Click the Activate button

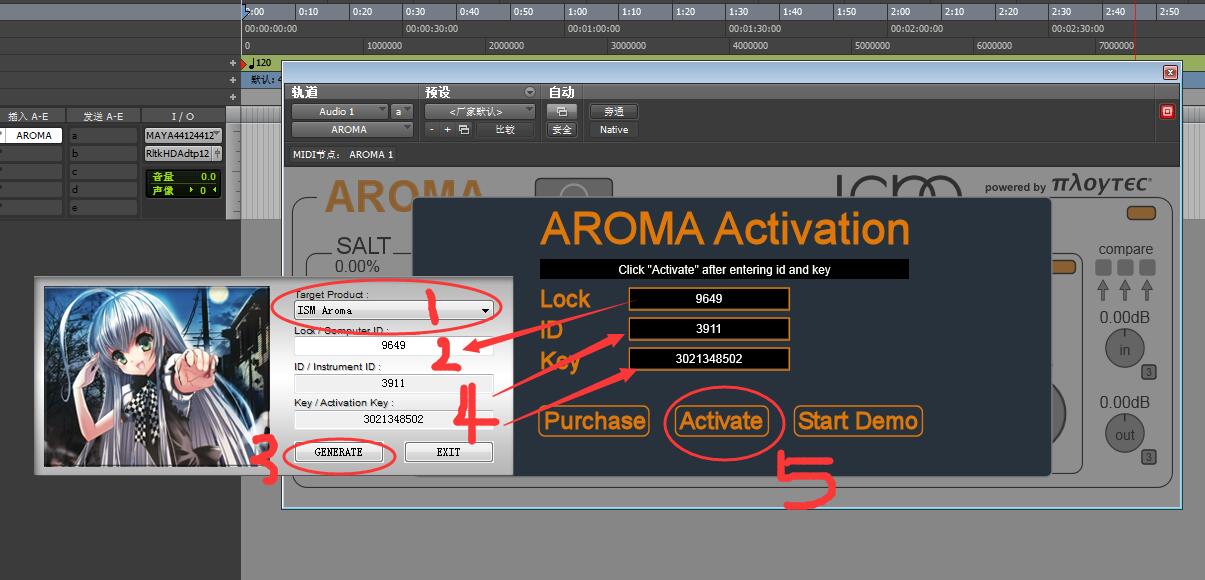tap(721, 421)
